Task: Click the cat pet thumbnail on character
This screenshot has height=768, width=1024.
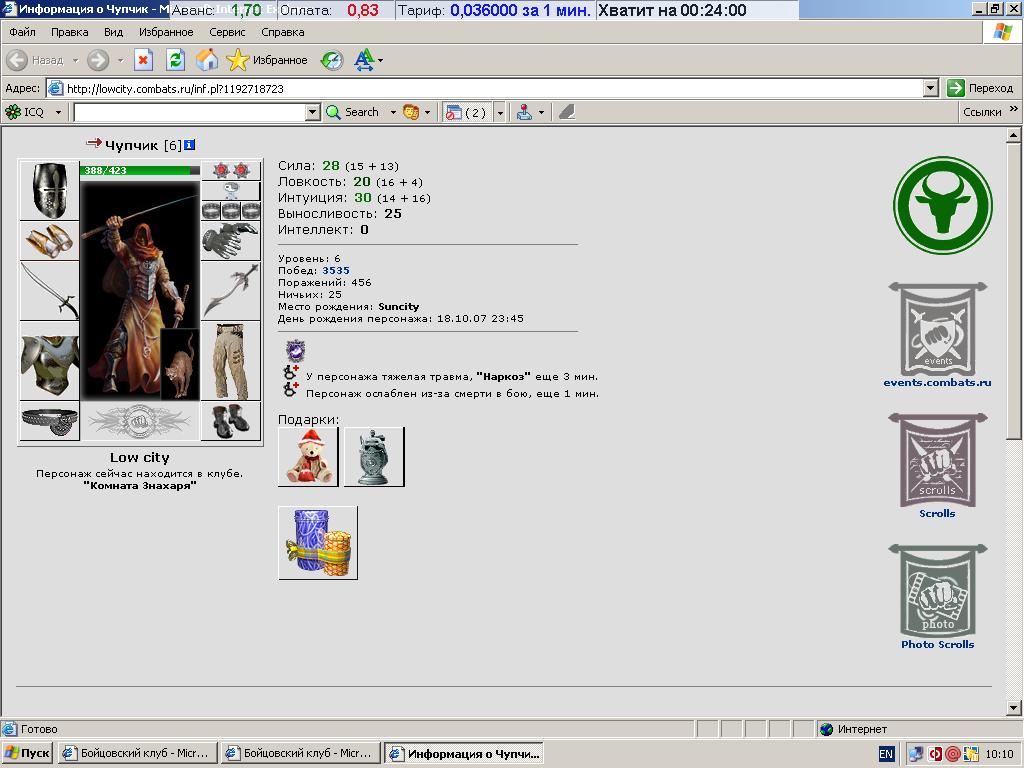Action: point(180,364)
